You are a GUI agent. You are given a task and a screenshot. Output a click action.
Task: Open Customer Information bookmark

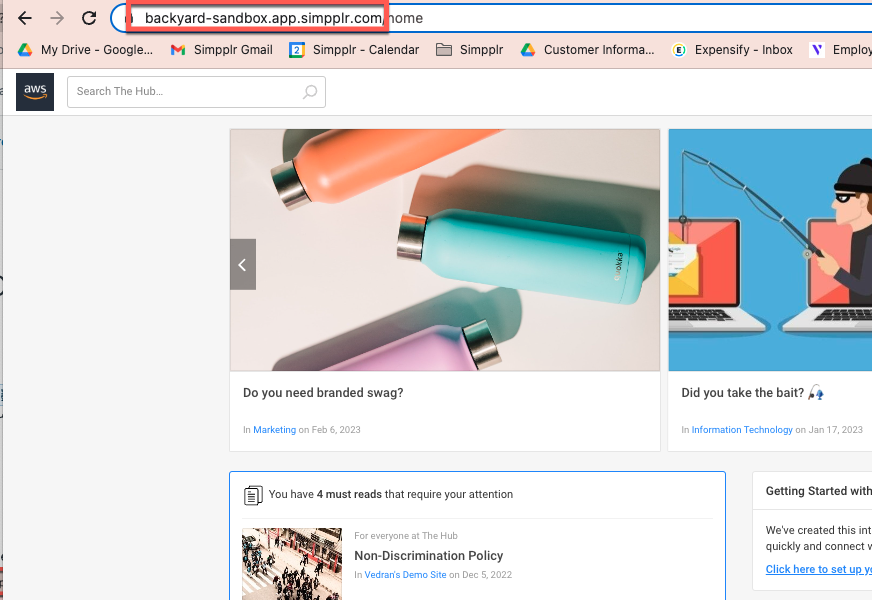pos(588,50)
